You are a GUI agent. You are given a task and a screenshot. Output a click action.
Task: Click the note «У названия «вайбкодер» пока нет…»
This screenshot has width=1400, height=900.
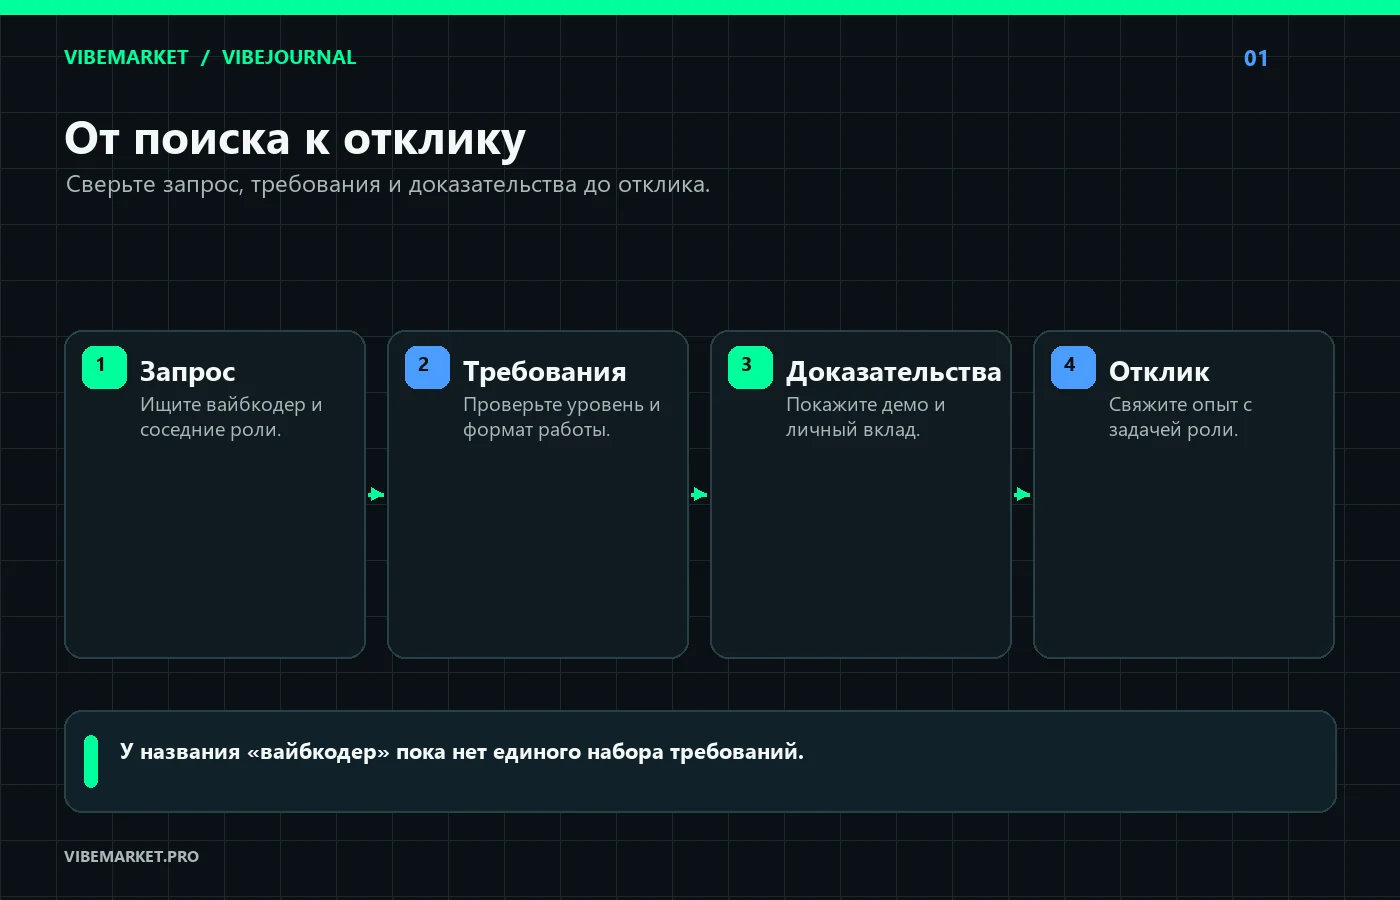coord(462,752)
